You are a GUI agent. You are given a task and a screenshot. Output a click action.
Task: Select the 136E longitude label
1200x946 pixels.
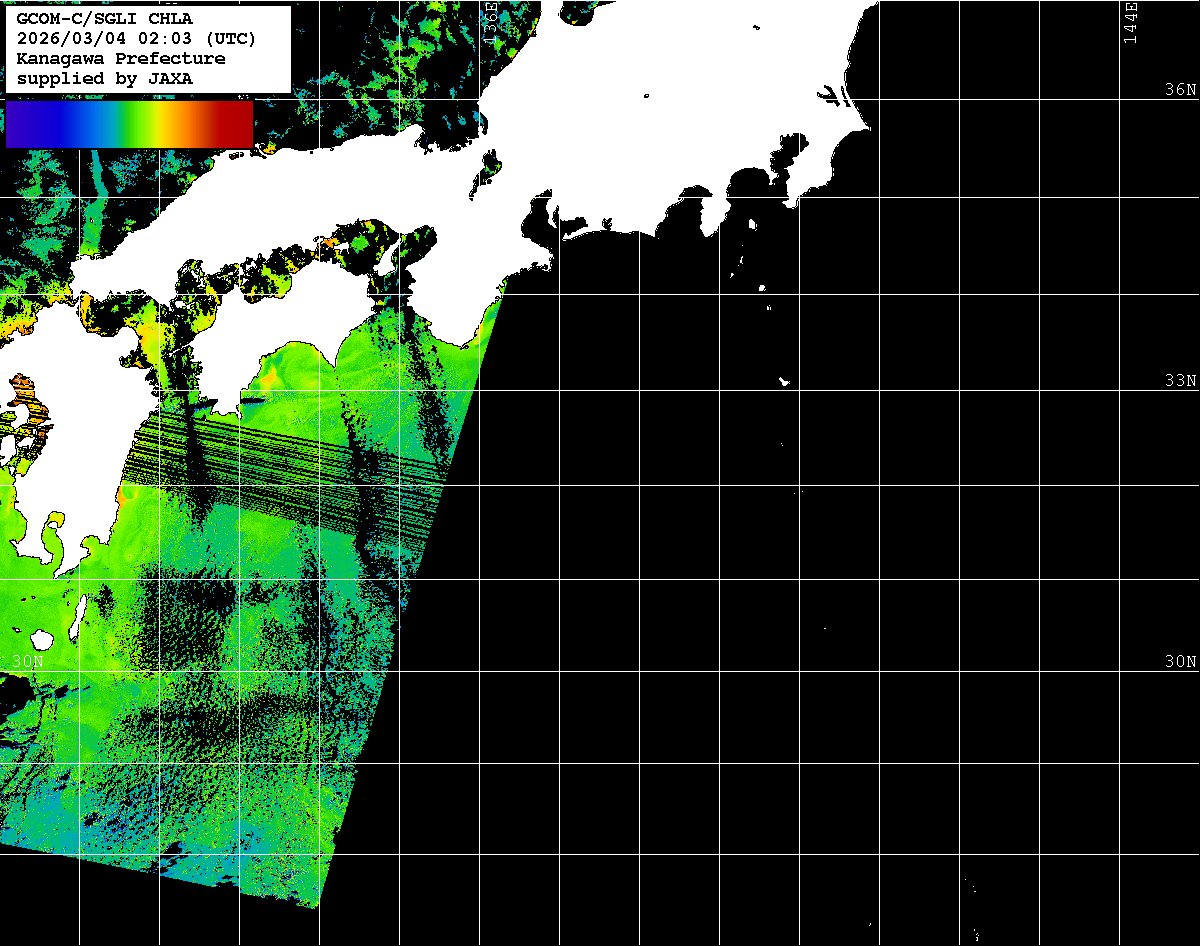coord(490,20)
